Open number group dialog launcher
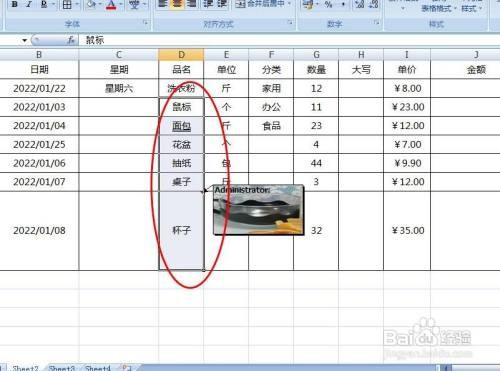 click(x=377, y=23)
